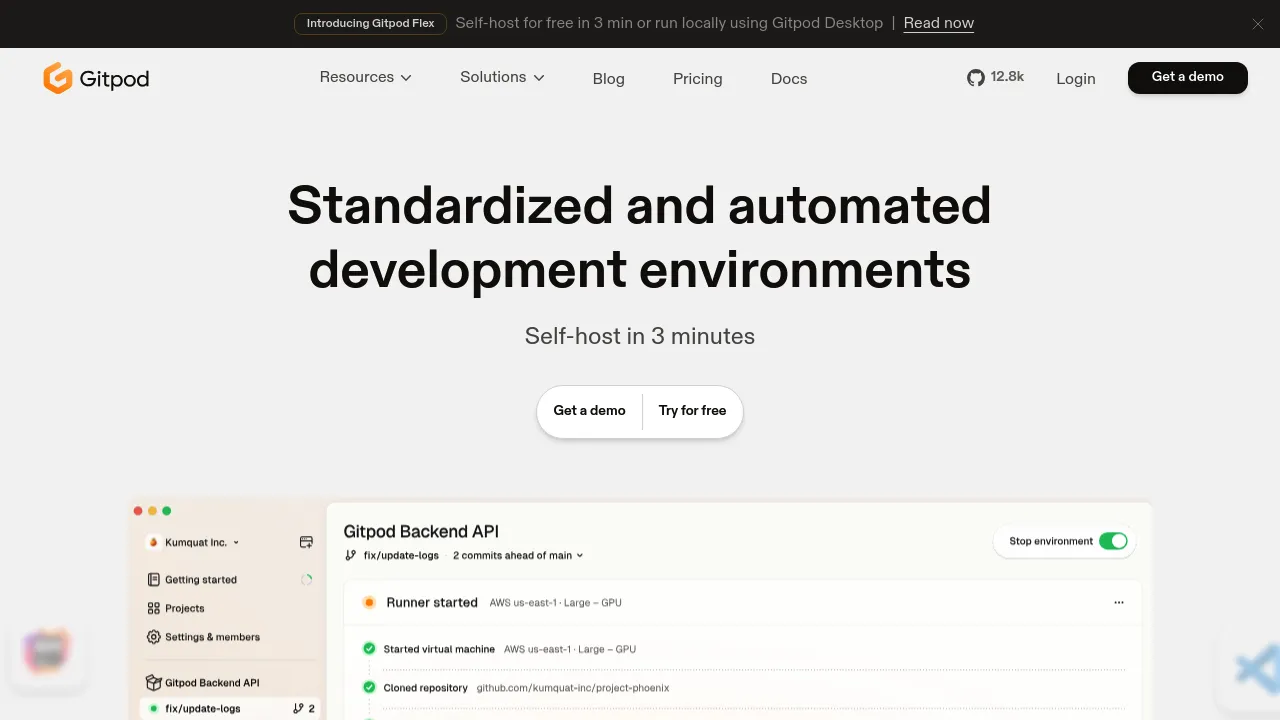Click the Runner started AWS us-east-1 details text
1280x720 pixels.
click(x=556, y=603)
